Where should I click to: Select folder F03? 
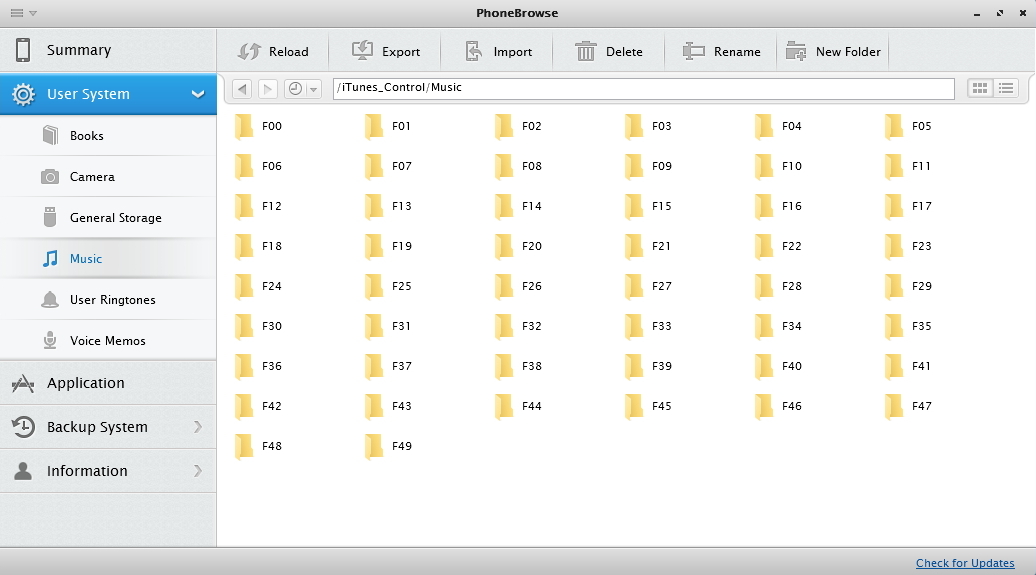coord(648,126)
